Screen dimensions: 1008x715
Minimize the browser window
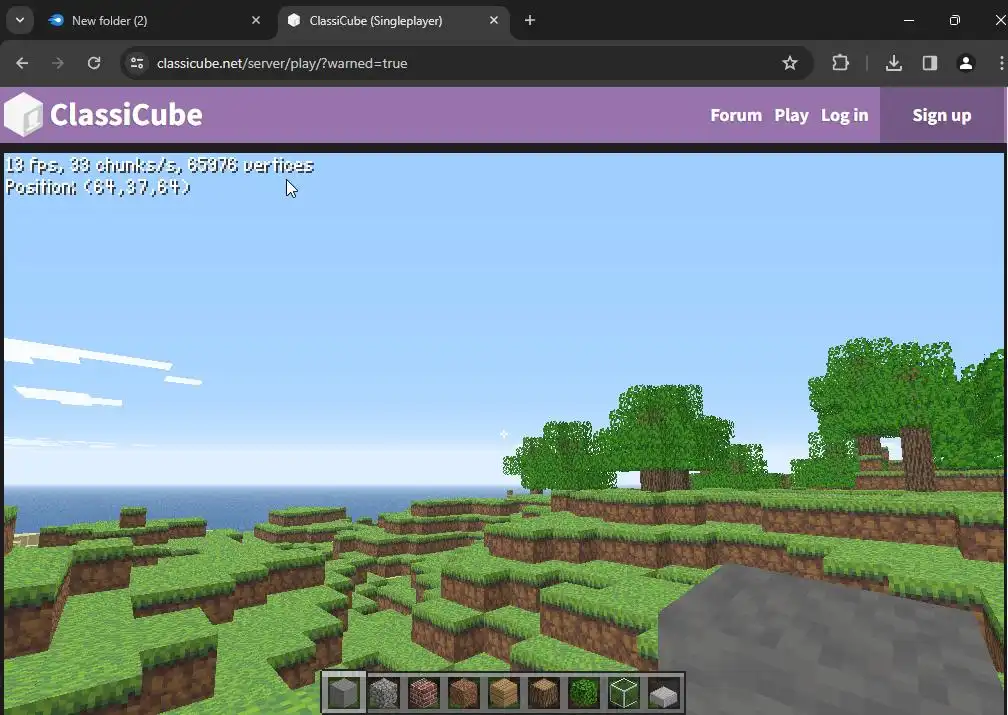pos(909,21)
